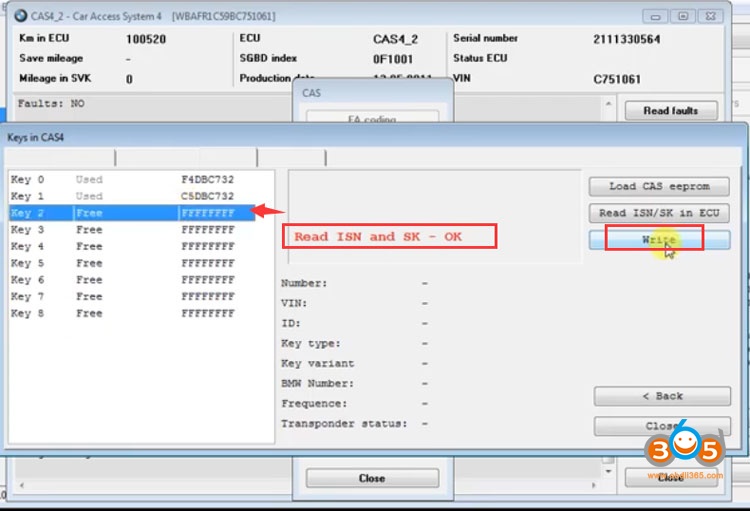
Task: Select the Key 1 row
Action: pyautogui.click(x=132, y=196)
